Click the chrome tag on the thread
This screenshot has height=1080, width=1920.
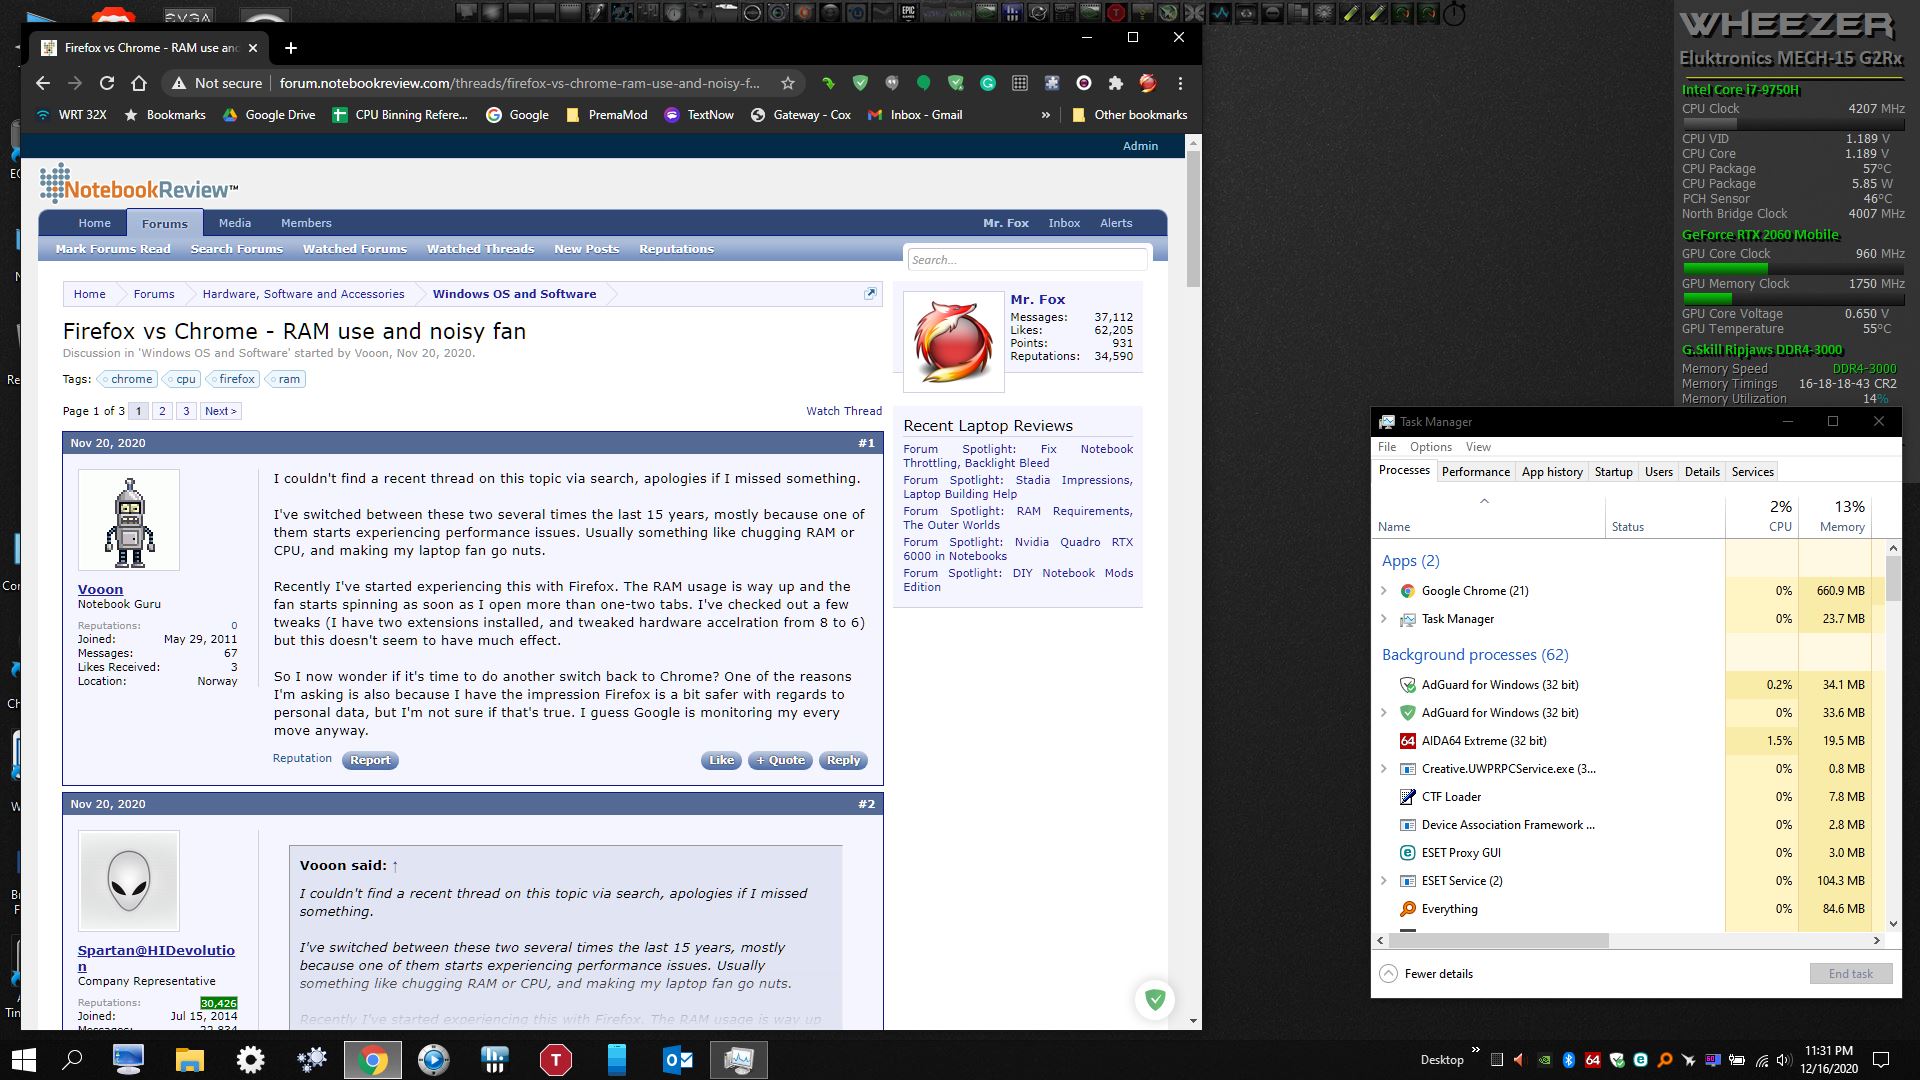pos(127,379)
